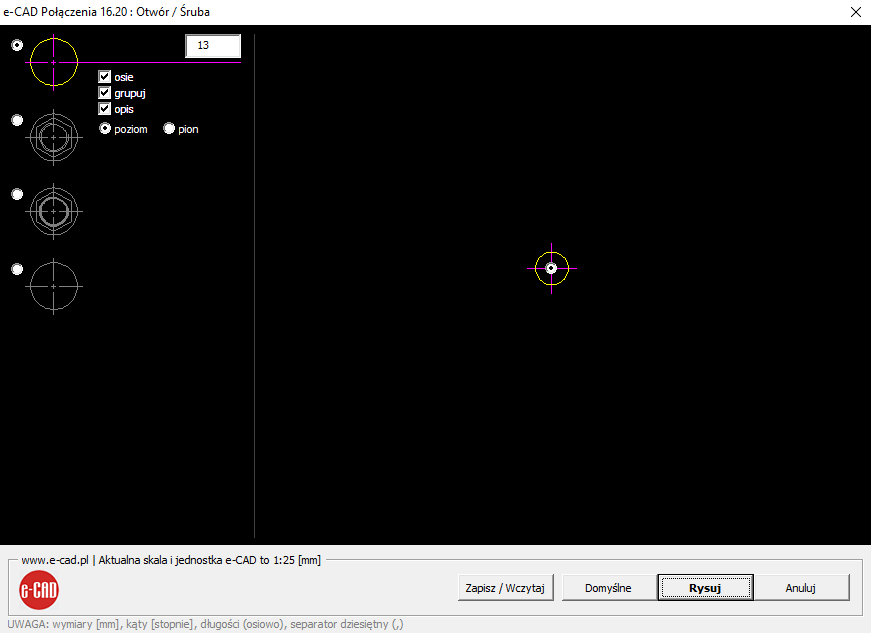The width and height of the screenshot is (871, 633).
Task: Click the hex bolt with washer icon
Action: coord(54,212)
